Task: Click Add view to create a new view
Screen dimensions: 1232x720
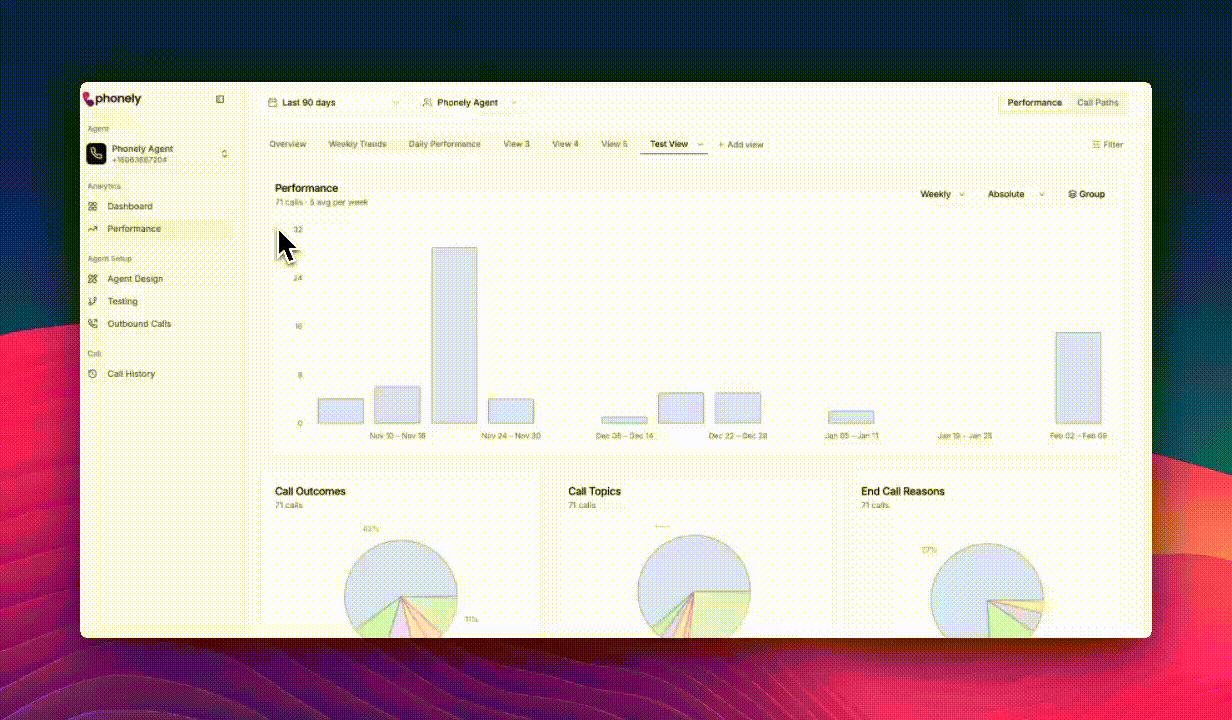Action: [741, 144]
